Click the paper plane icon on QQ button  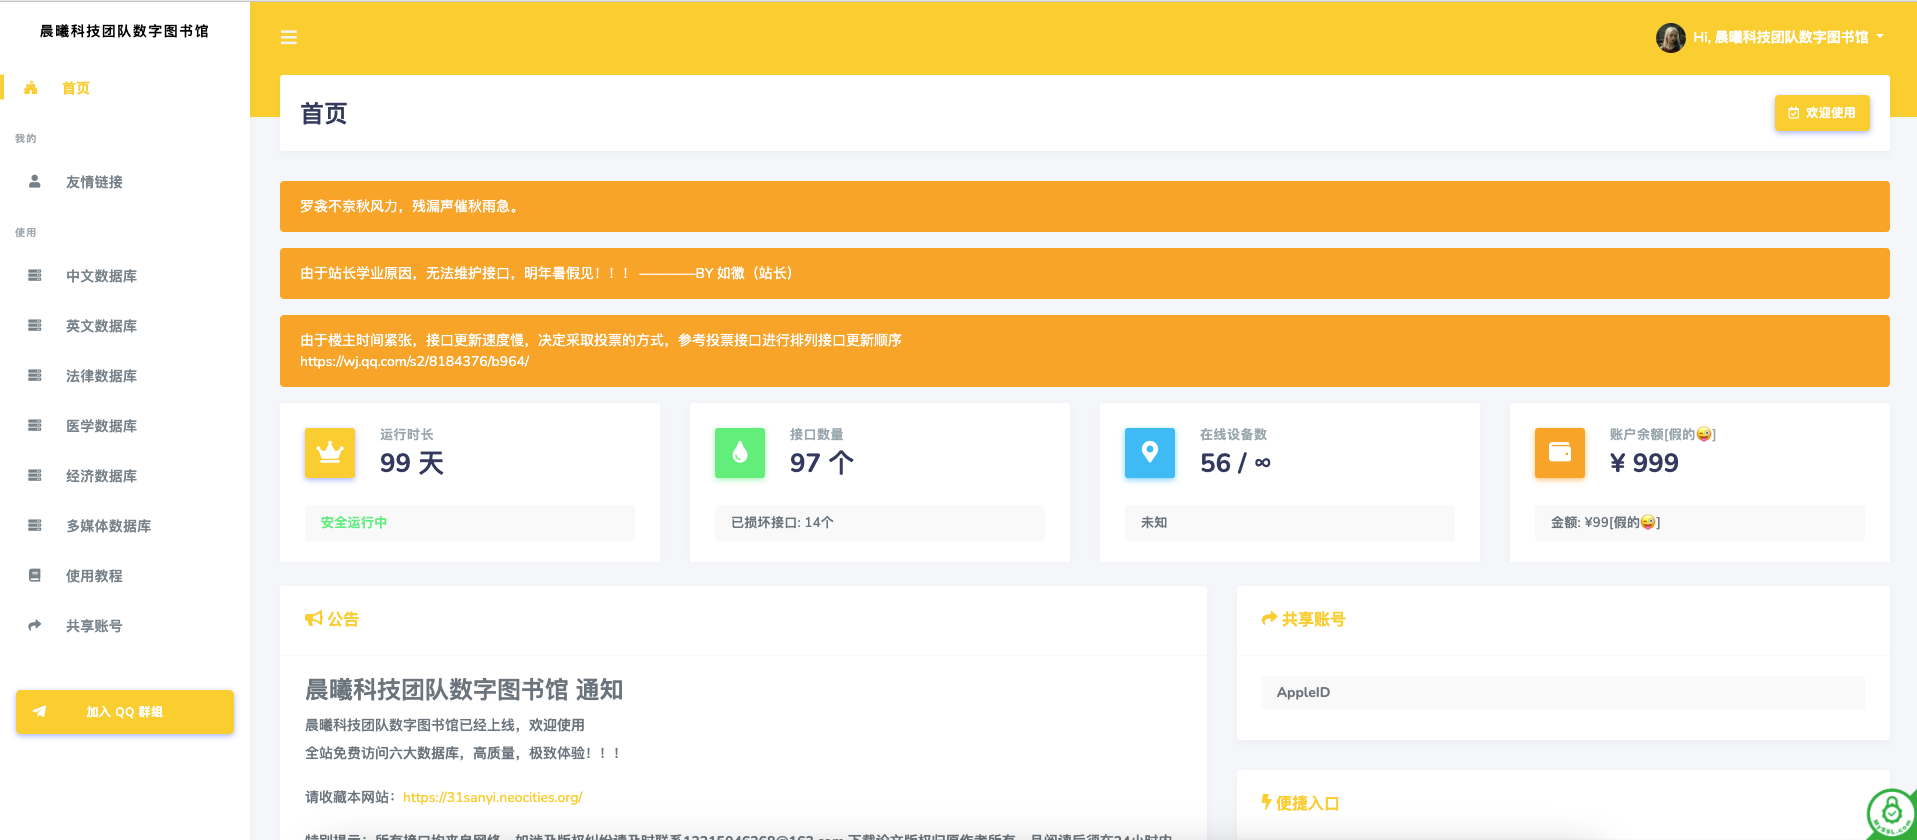[39, 712]
